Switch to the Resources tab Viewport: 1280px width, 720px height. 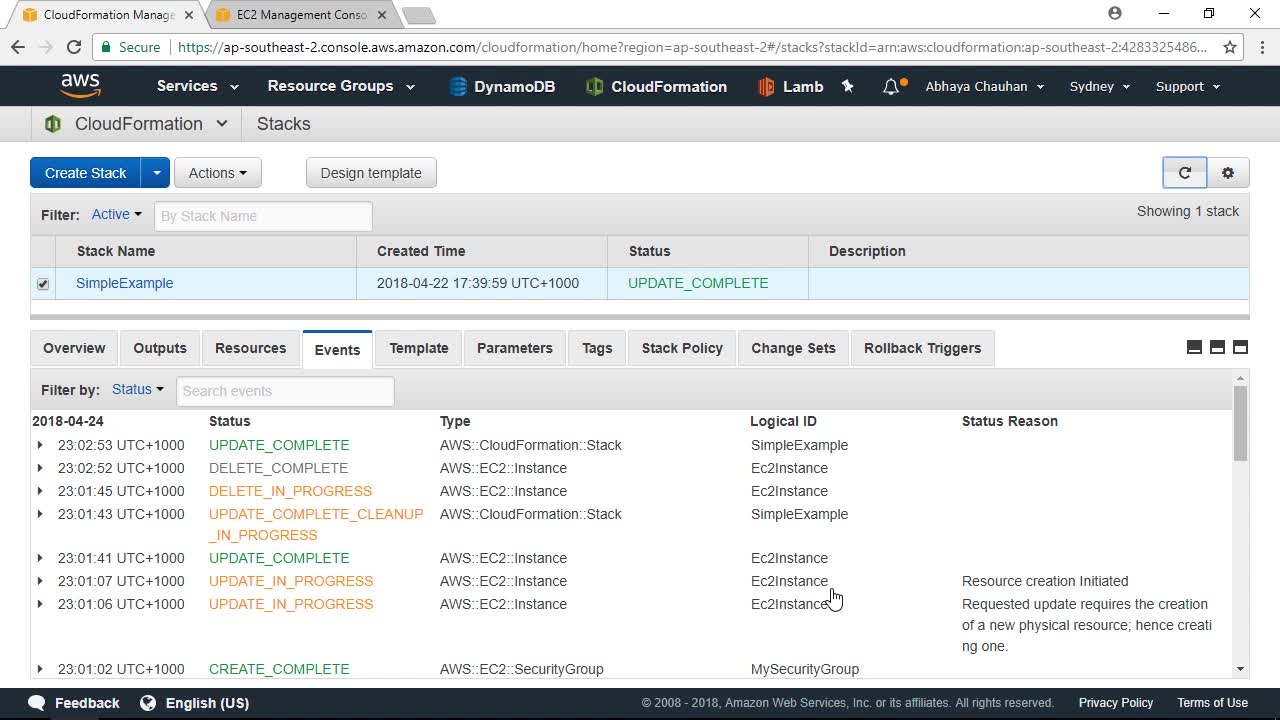[251, 348]
